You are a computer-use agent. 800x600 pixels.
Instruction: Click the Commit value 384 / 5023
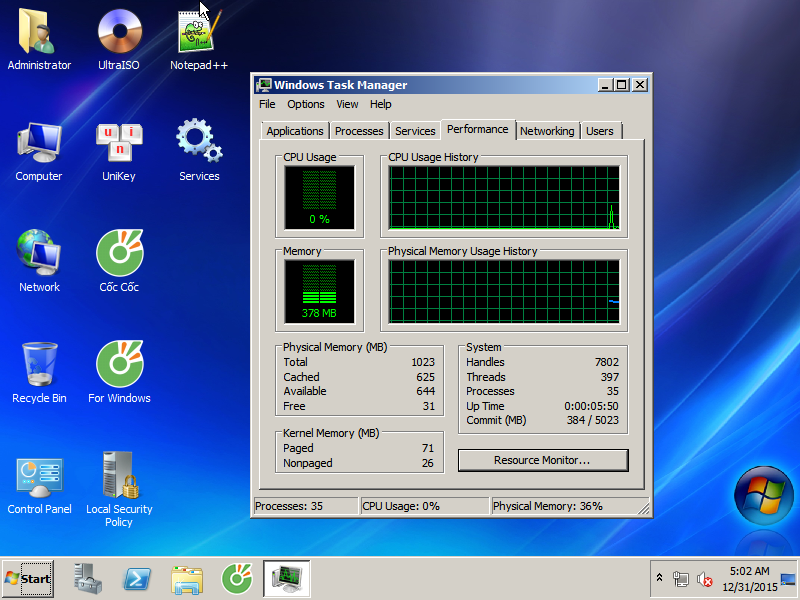point(592,420)
